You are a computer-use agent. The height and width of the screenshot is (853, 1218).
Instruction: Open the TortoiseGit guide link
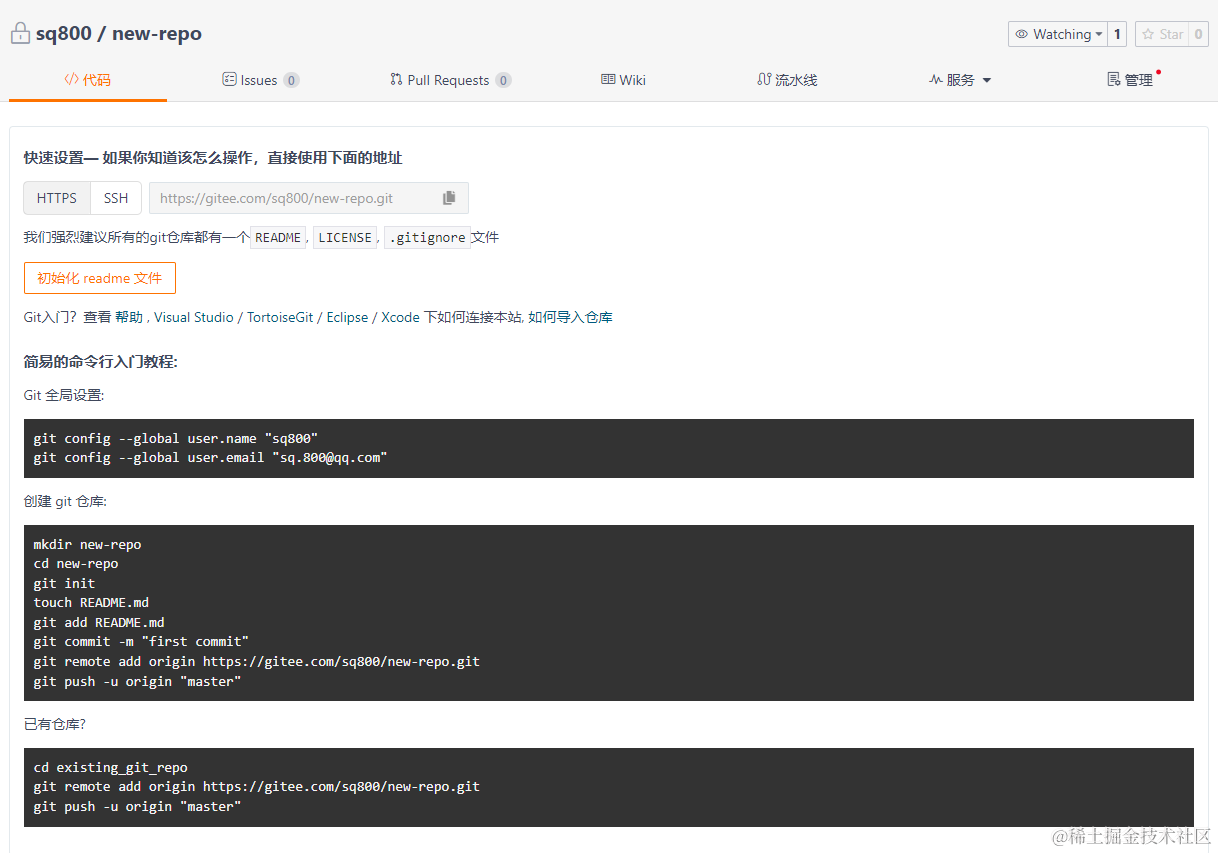[x=280, y=317]
